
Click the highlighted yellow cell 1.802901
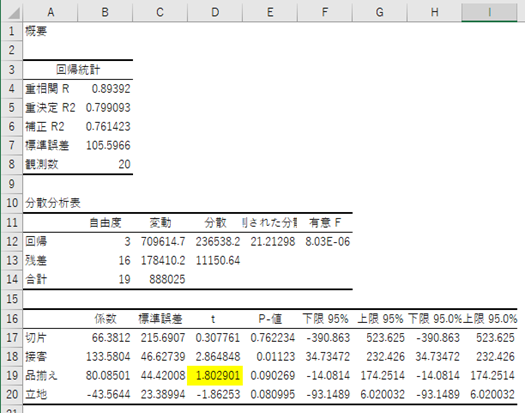[x=215, y=375]
